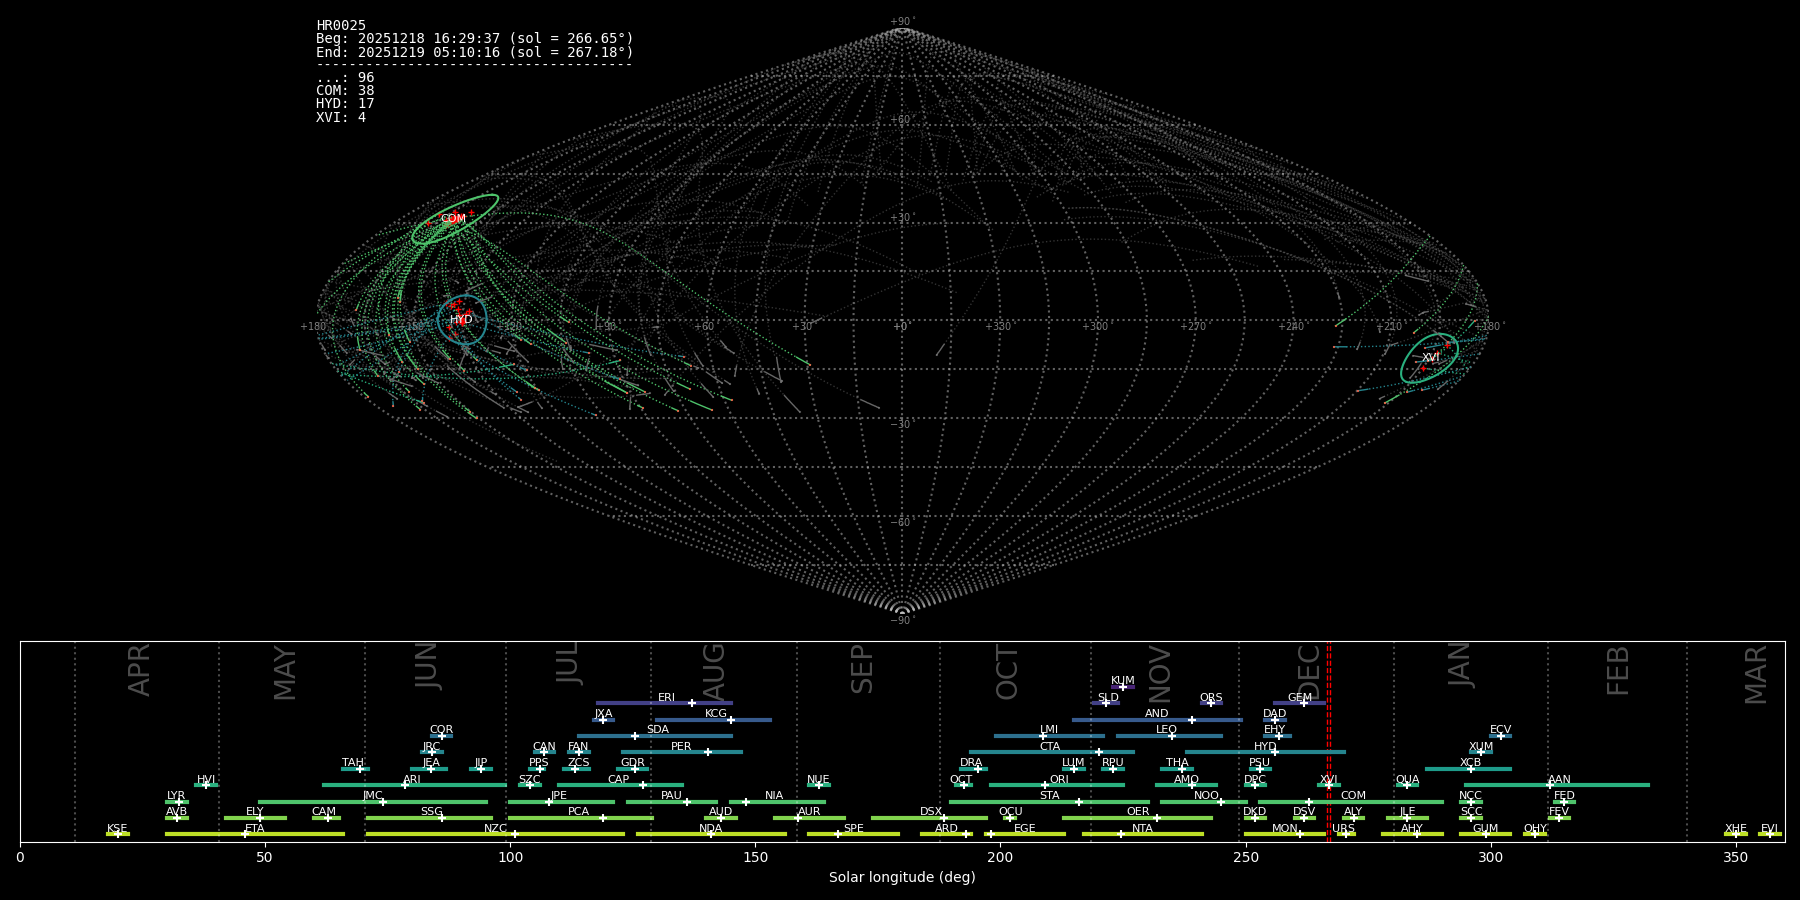Screen dimensions: 1800x900
Task: Click the KSE shower label
Action: click(117, 829)
